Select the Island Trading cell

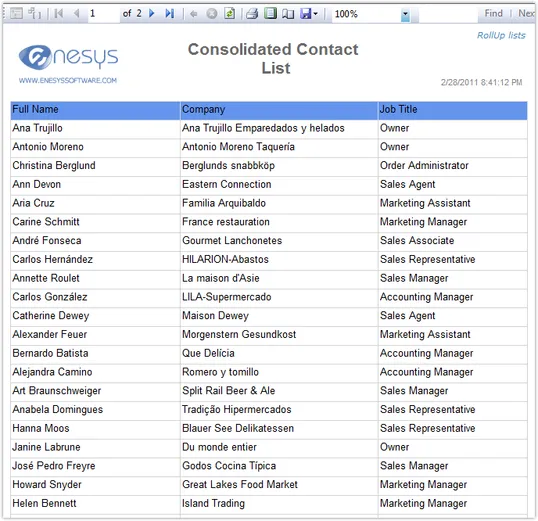[279, 504]
